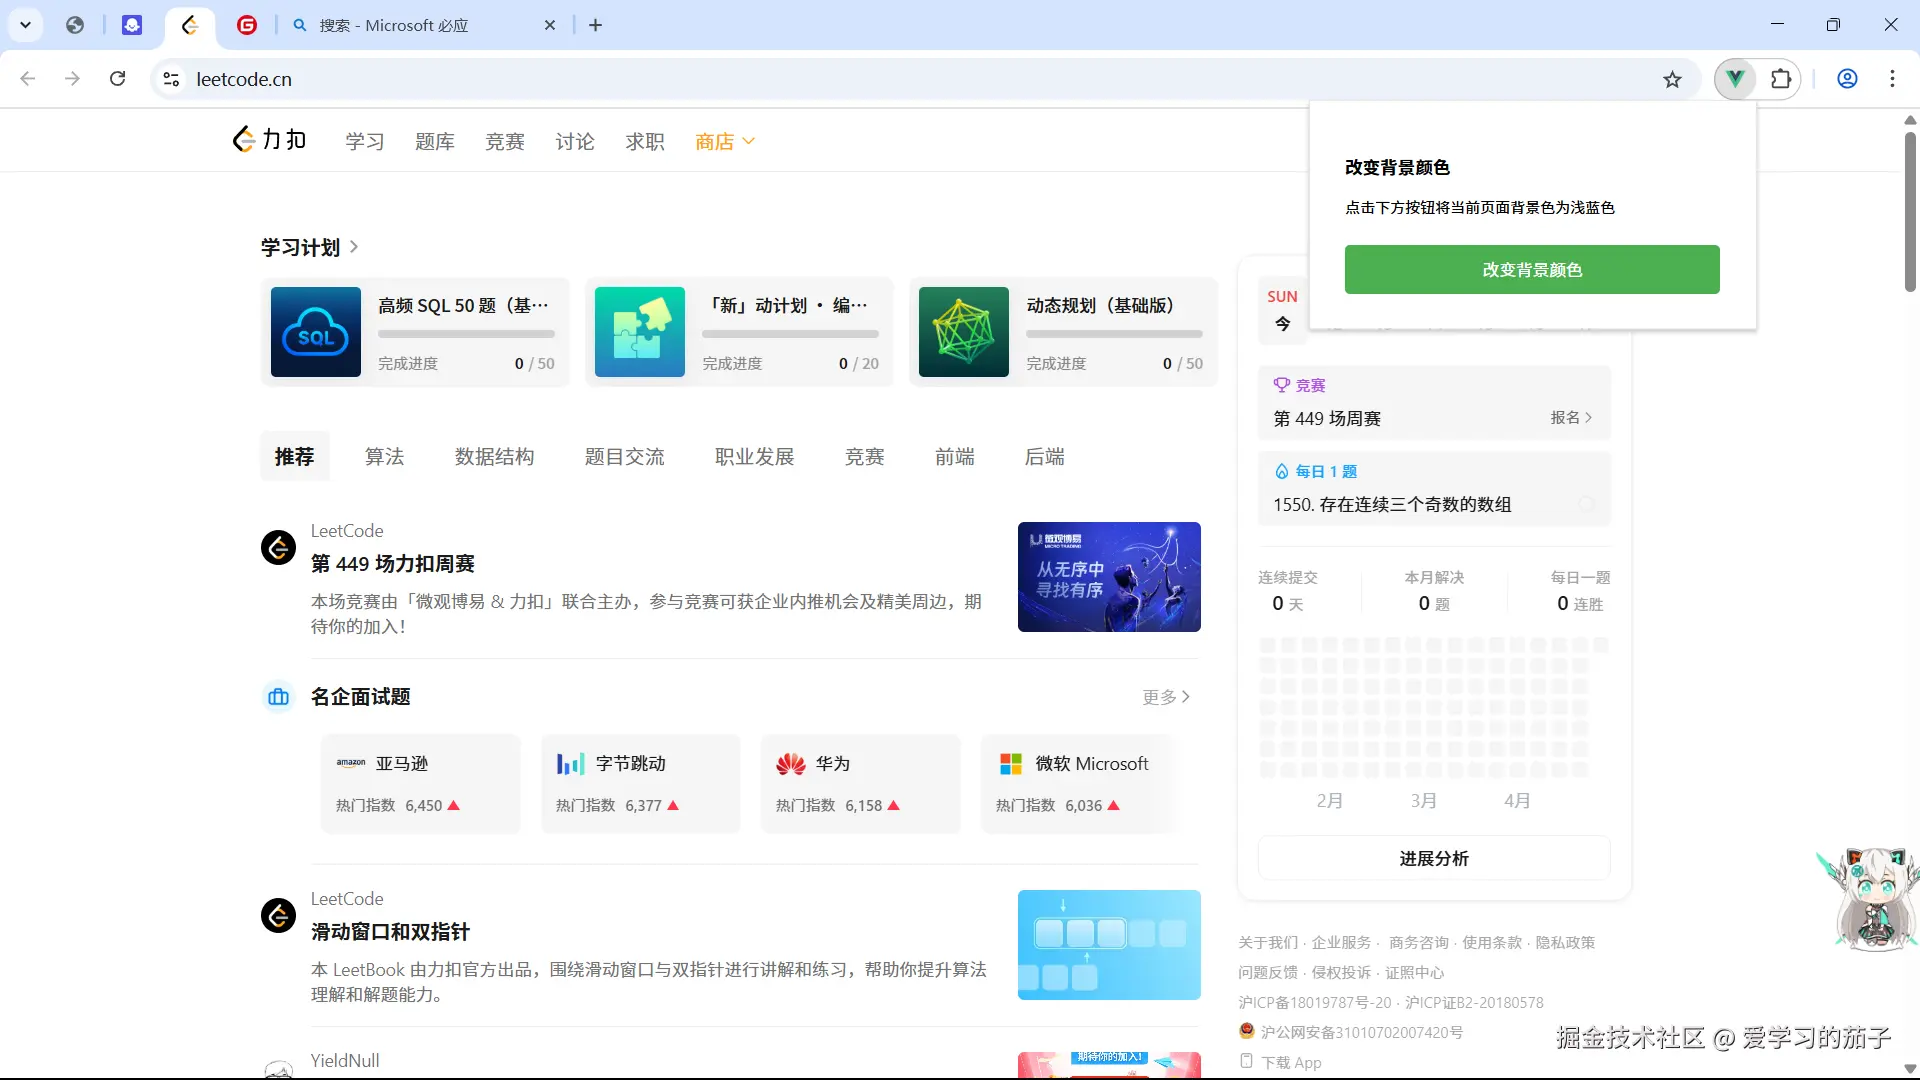Select the 推荐 feed tab

pyautogui.click(x=295, y=457)
